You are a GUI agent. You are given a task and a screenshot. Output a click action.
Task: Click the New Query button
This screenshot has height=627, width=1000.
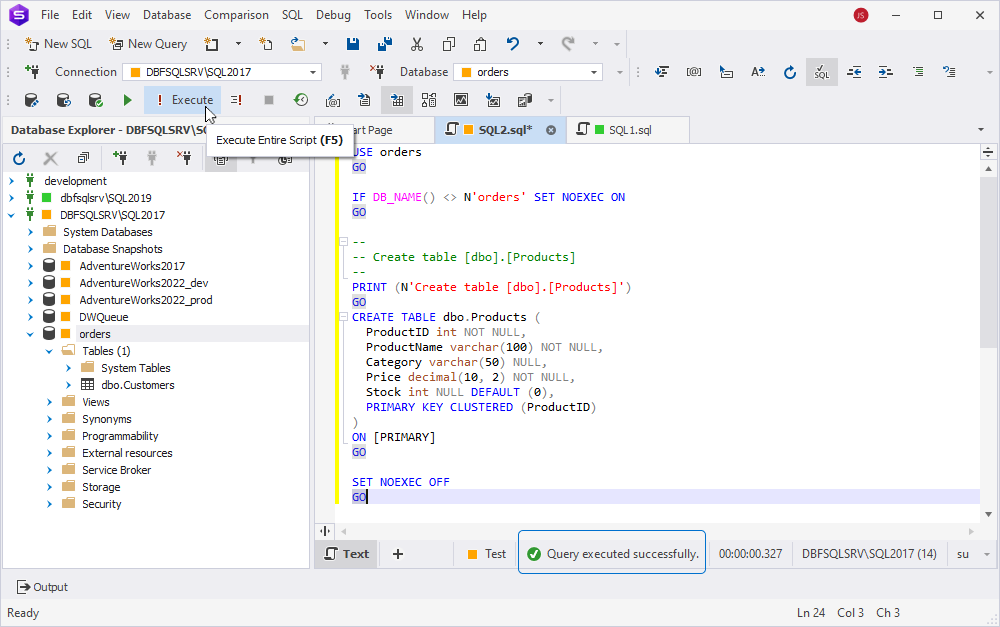(x=148, y=44)
